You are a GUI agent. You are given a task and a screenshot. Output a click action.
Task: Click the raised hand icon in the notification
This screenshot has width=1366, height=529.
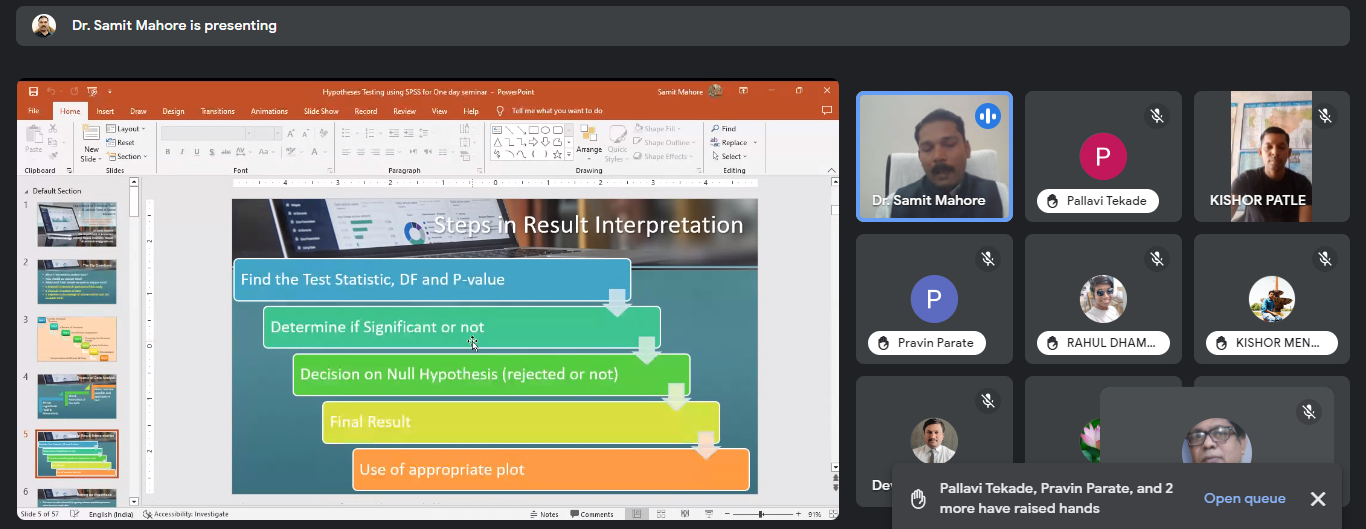click(916, 498)
